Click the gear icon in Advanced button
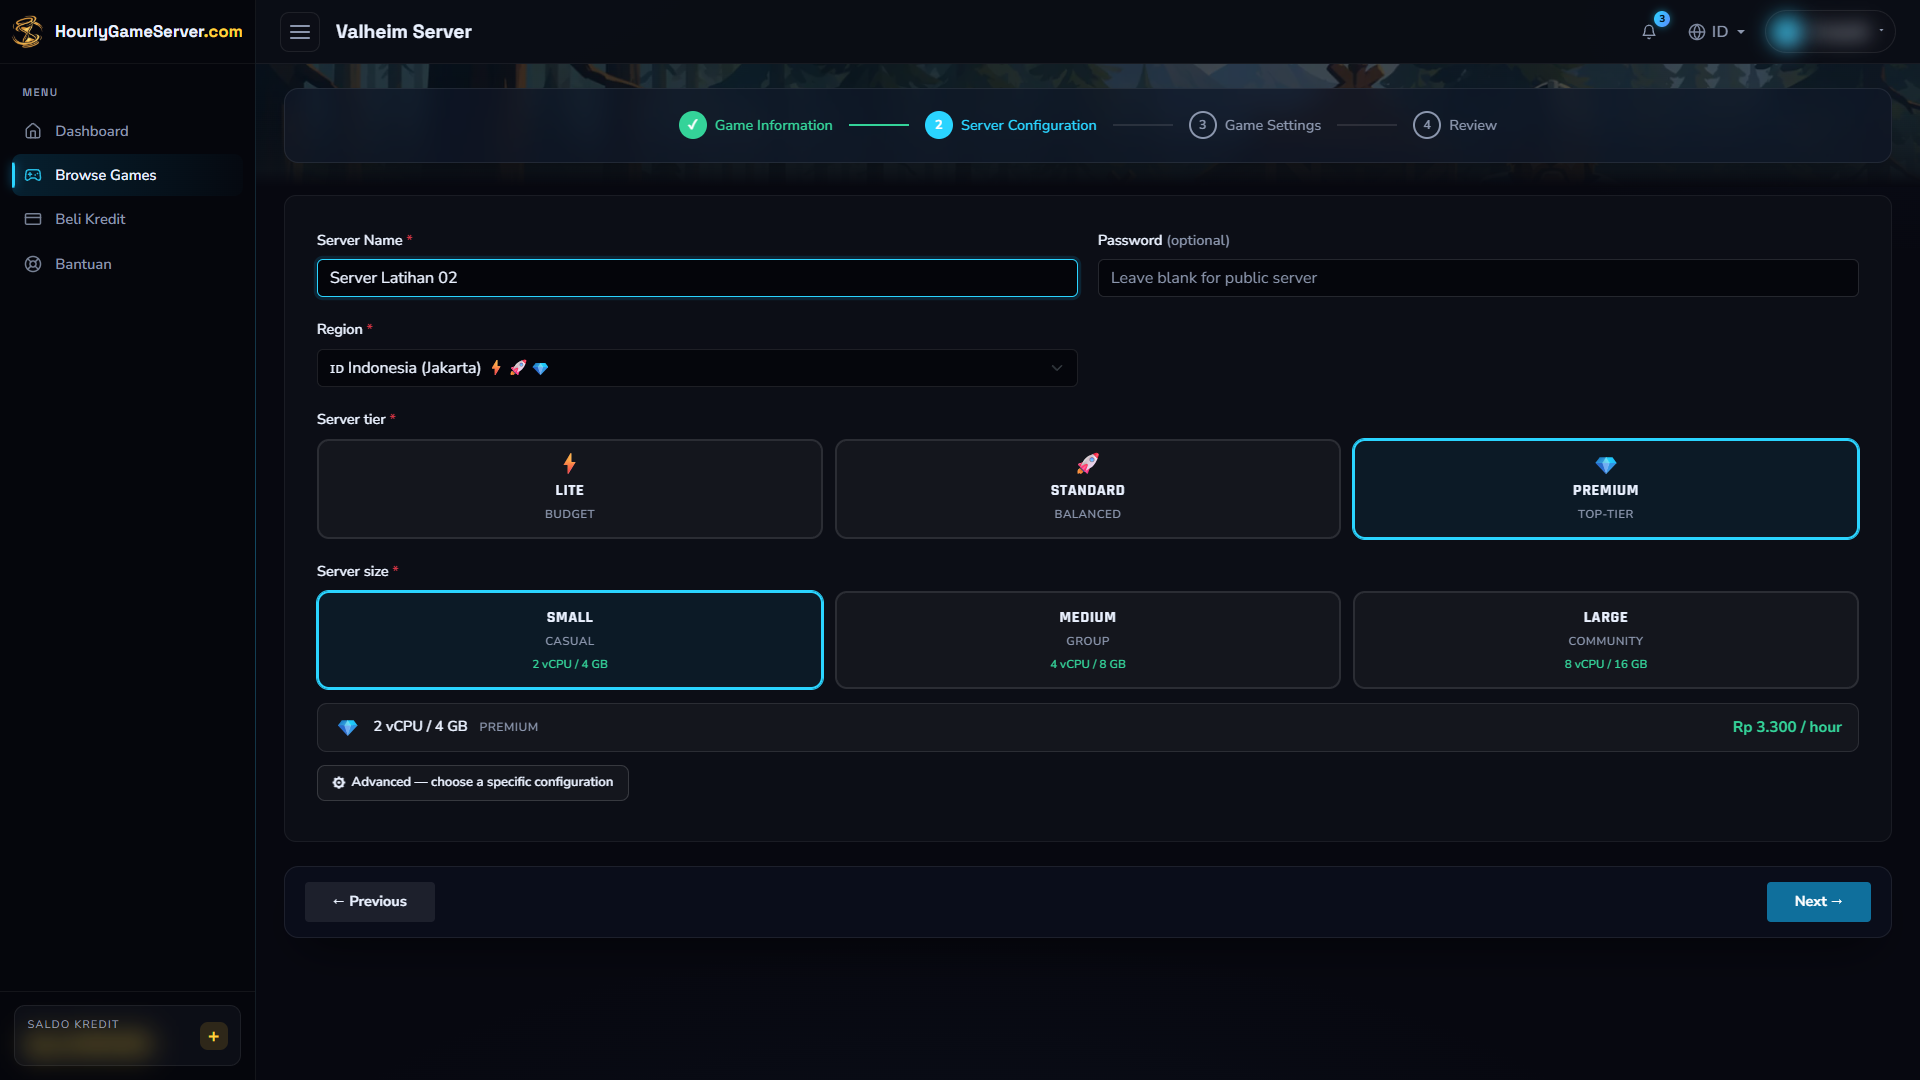 pyautogui.click(x=339, y=782)
